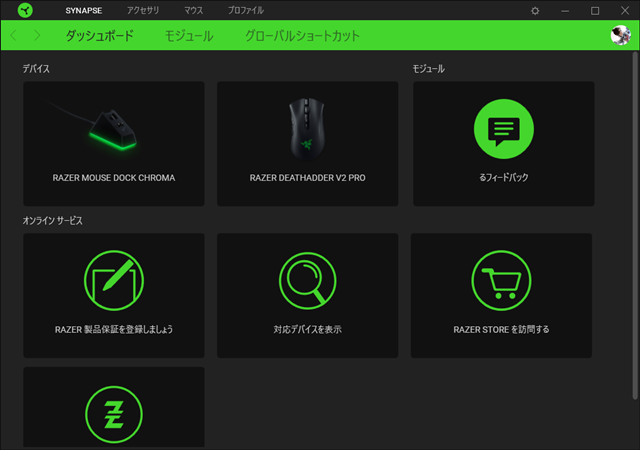Image resolution: width=640 pixels, height=450 pixels.
Task: Open the user profile avatar
Action: [621, 35]
